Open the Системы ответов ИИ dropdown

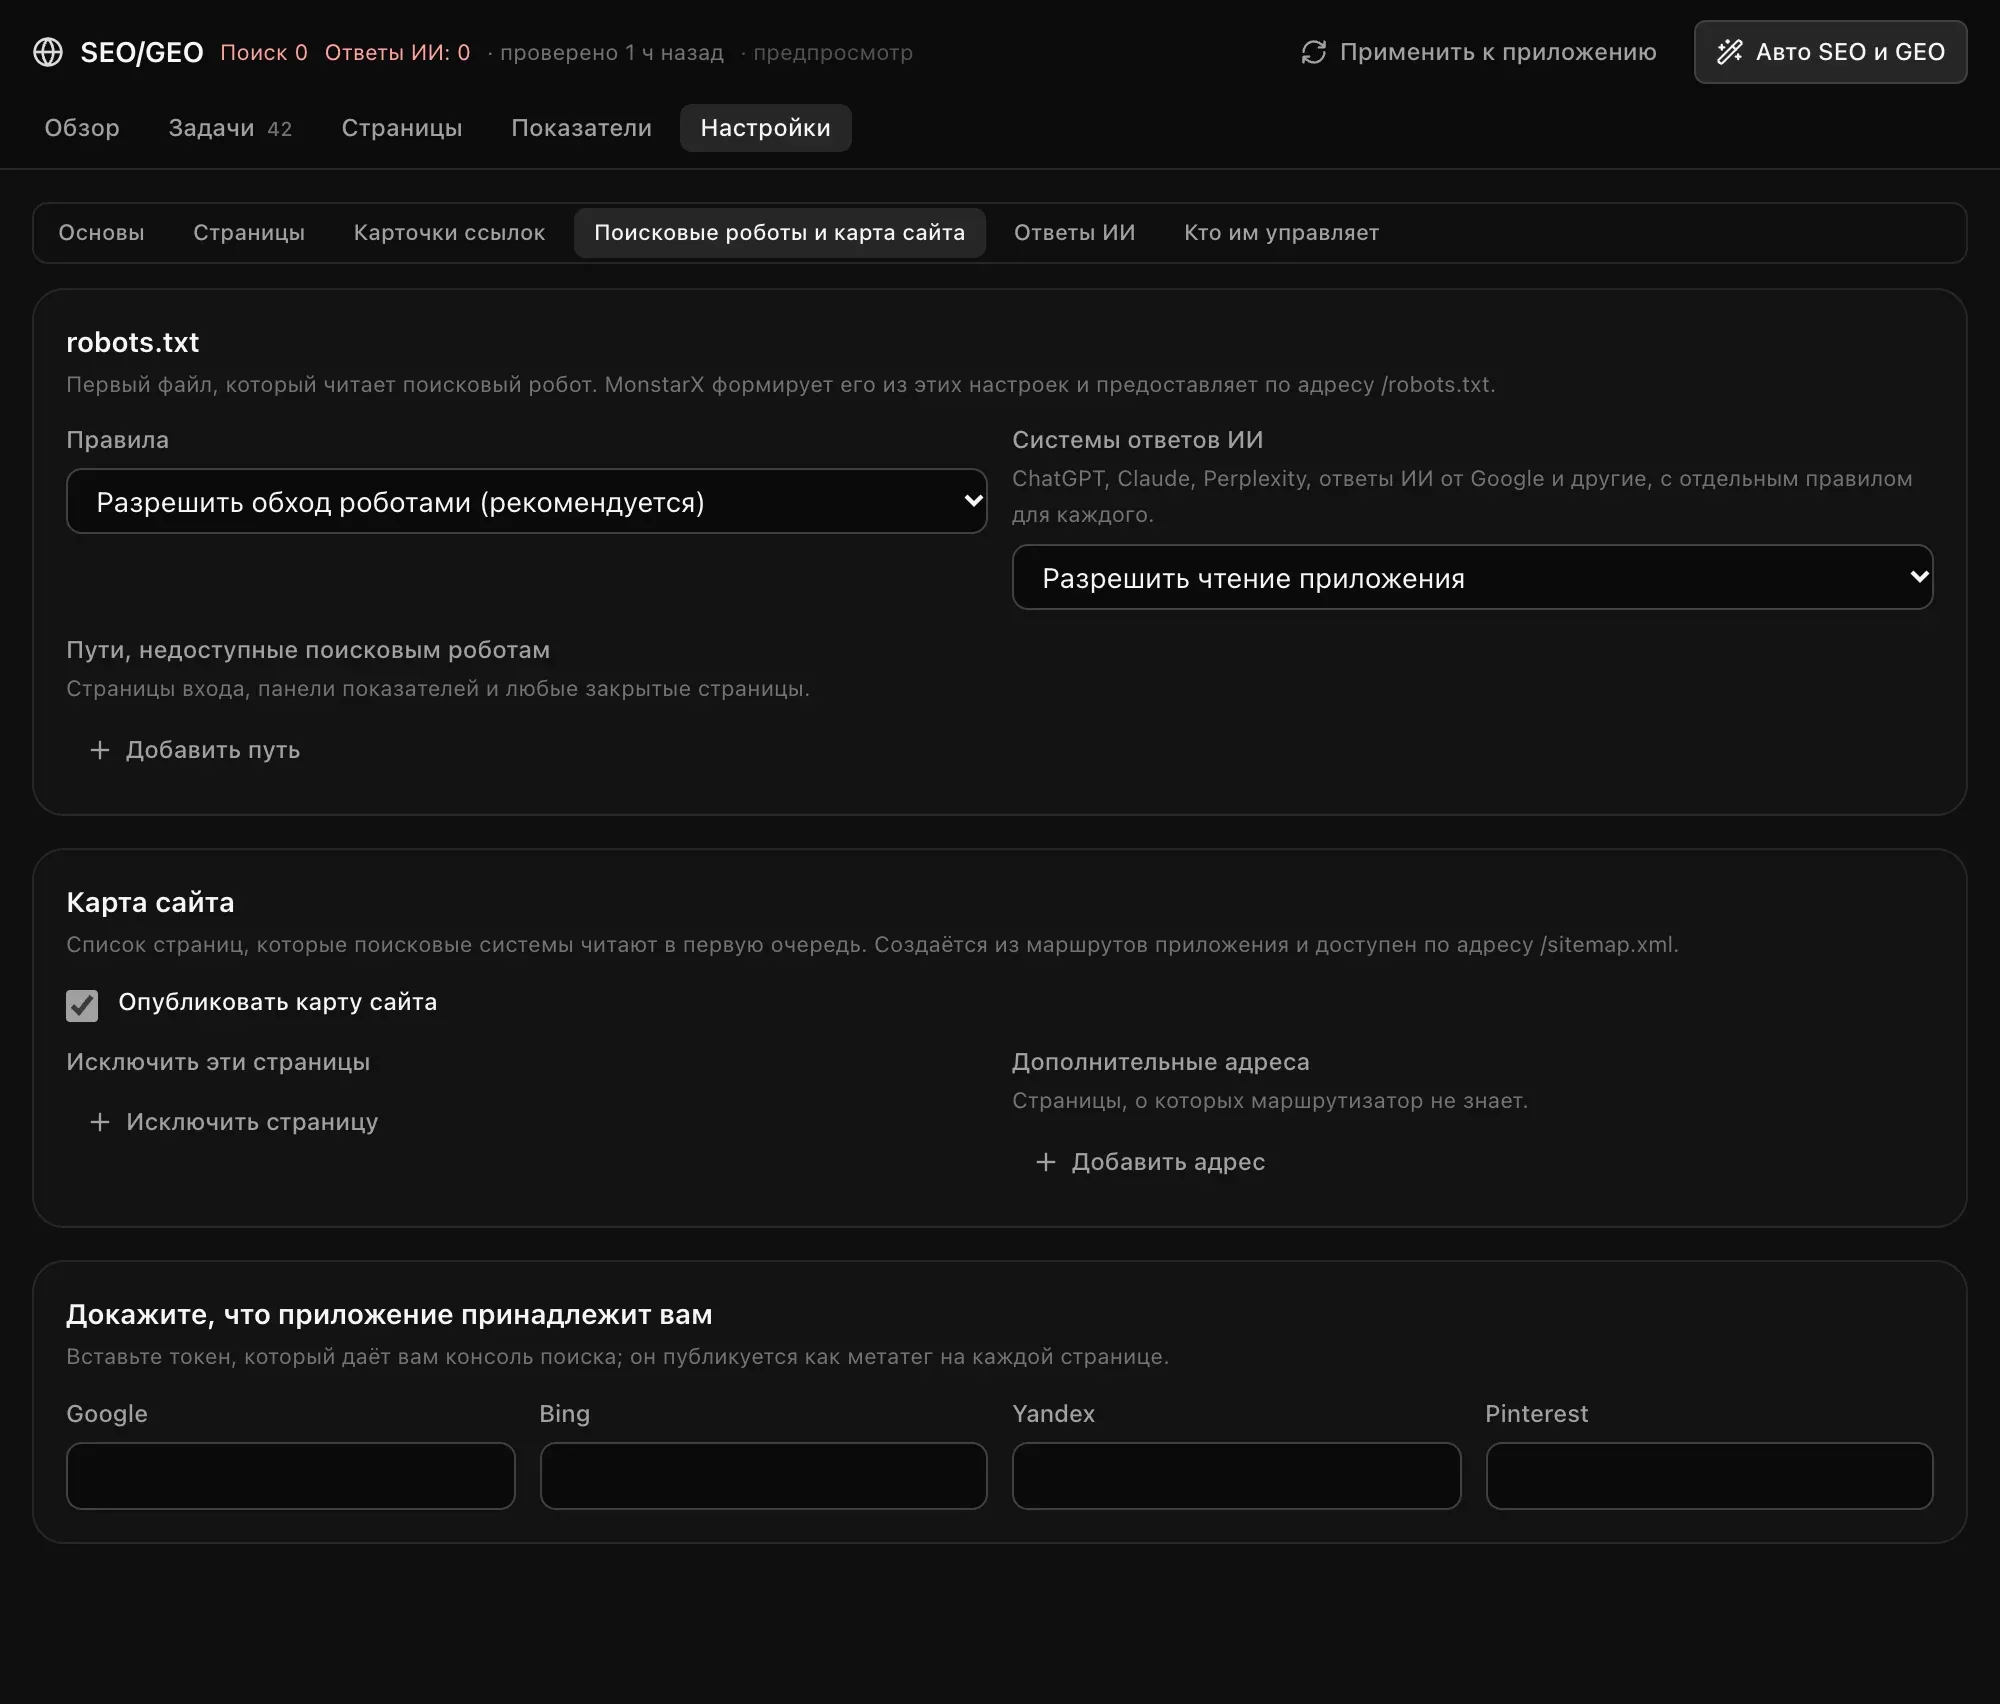(1472, 577)
